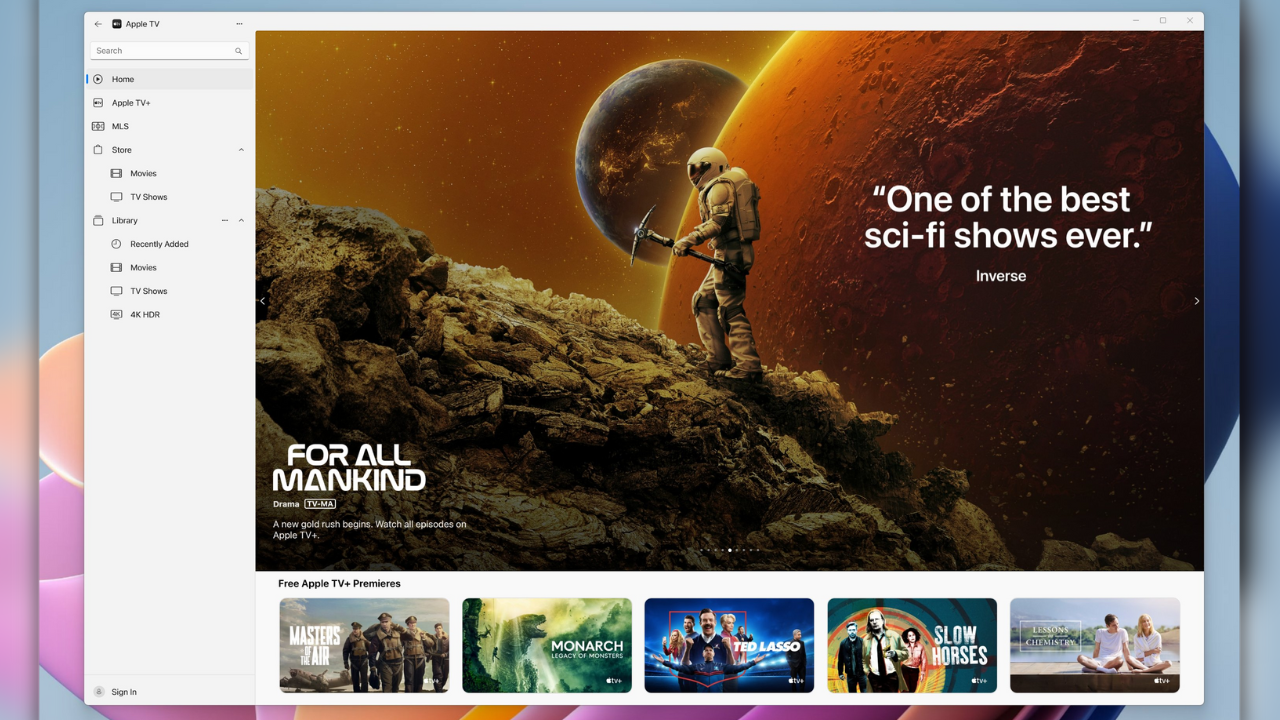Screen dimensions: 1280x720
Task: Click the Home play-circle icon
Action: point(98,79)
